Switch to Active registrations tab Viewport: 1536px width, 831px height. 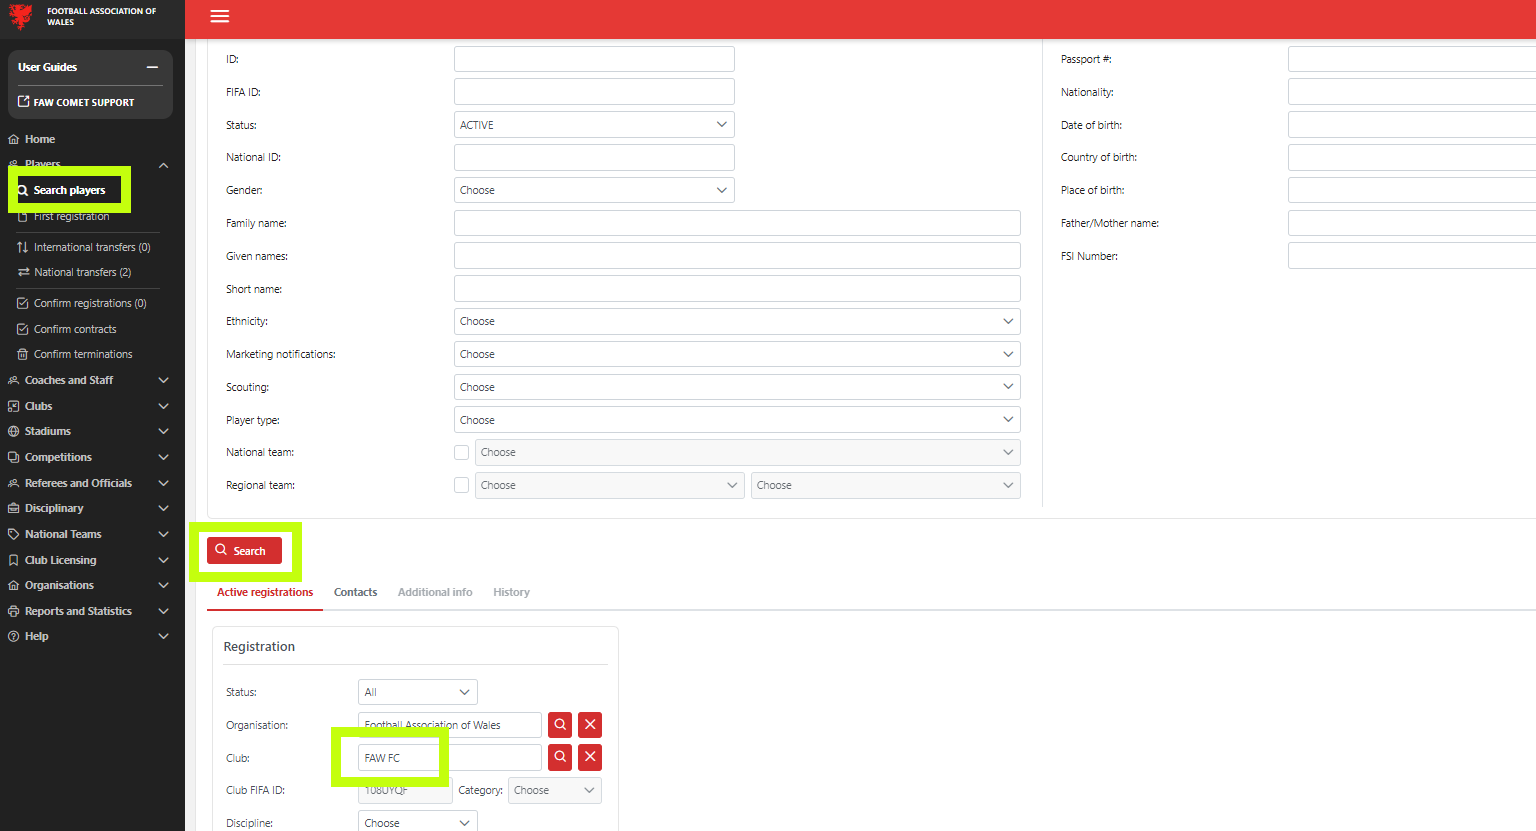coord(265,592)
